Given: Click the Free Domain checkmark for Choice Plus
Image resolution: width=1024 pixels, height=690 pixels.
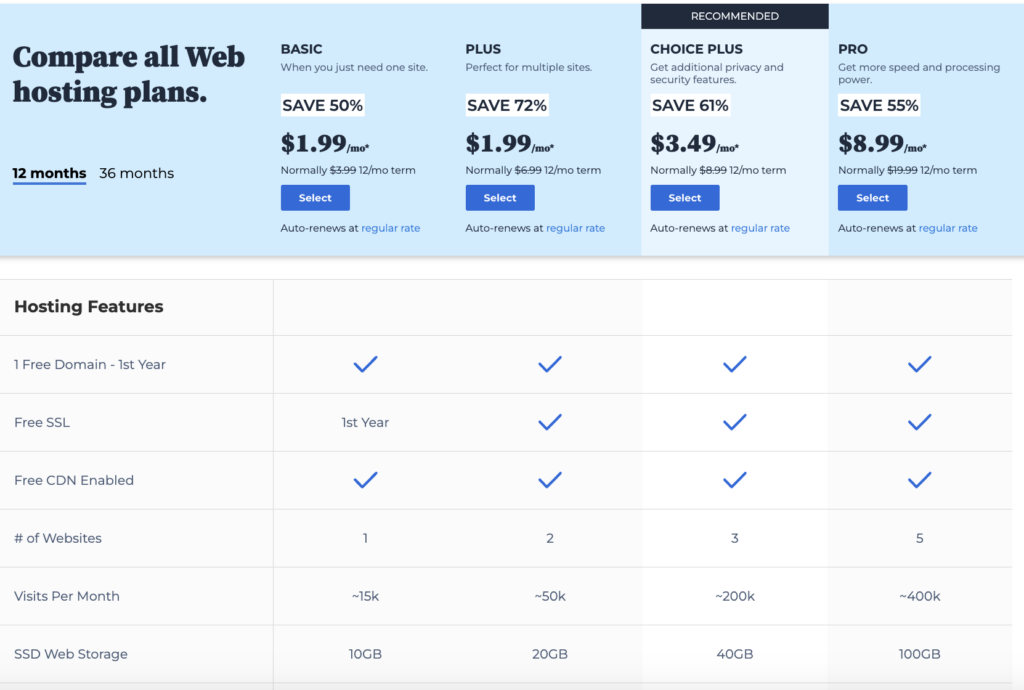Looking at the screenshot, I should [x=735, y=364].
